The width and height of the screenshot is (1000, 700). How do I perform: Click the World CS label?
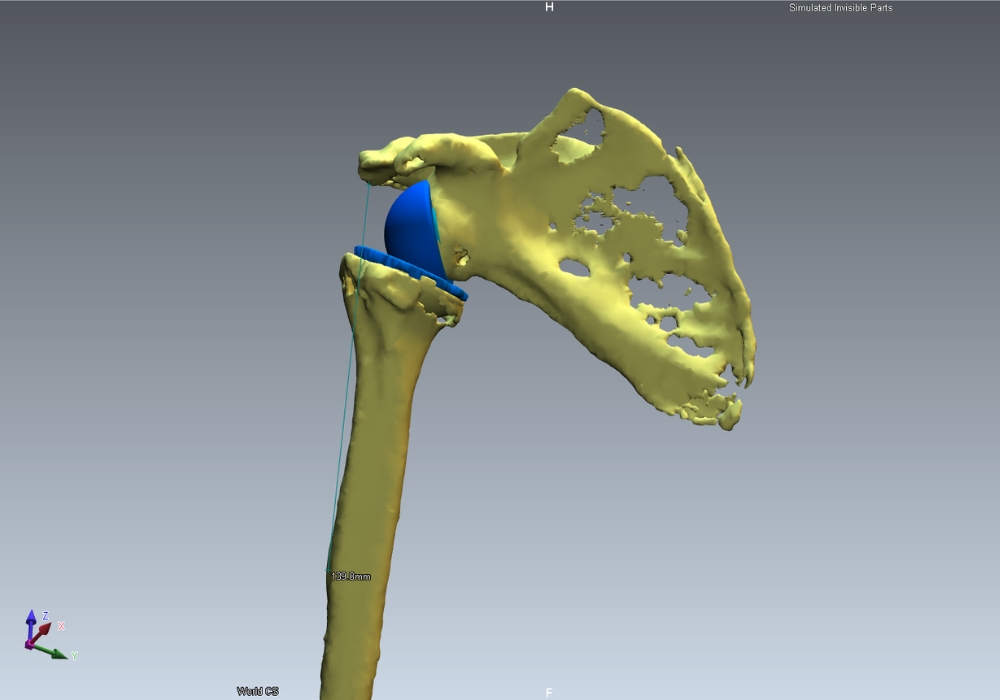pos(257,691)
